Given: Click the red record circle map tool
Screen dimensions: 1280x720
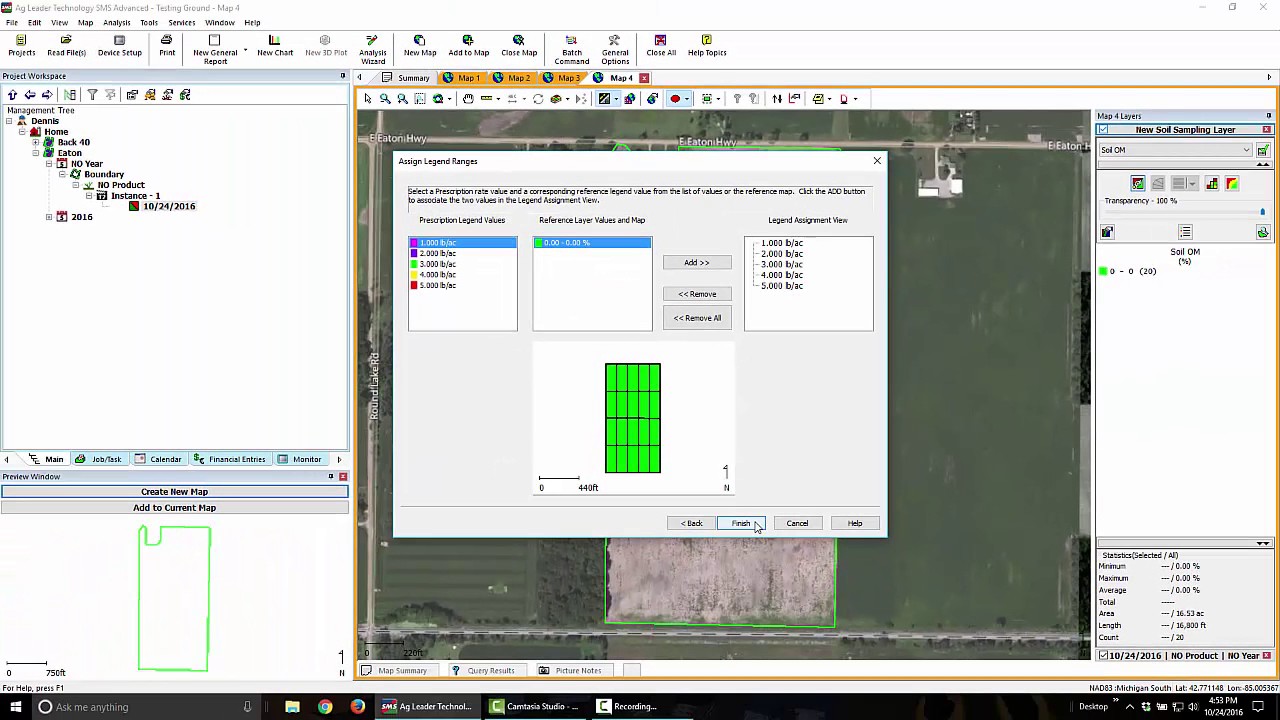Looking at the screenshot, I should click(x=675, y=99).
